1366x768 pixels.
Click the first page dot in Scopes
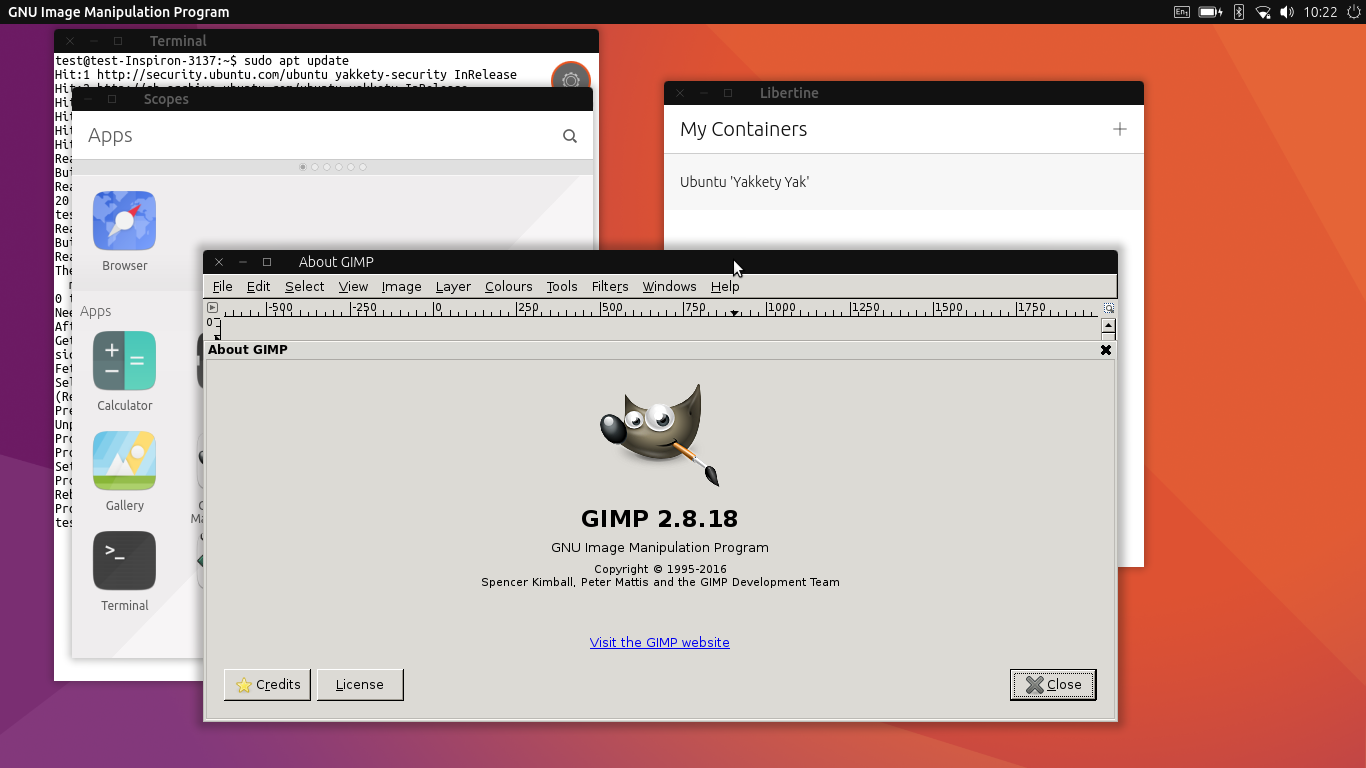303,167
